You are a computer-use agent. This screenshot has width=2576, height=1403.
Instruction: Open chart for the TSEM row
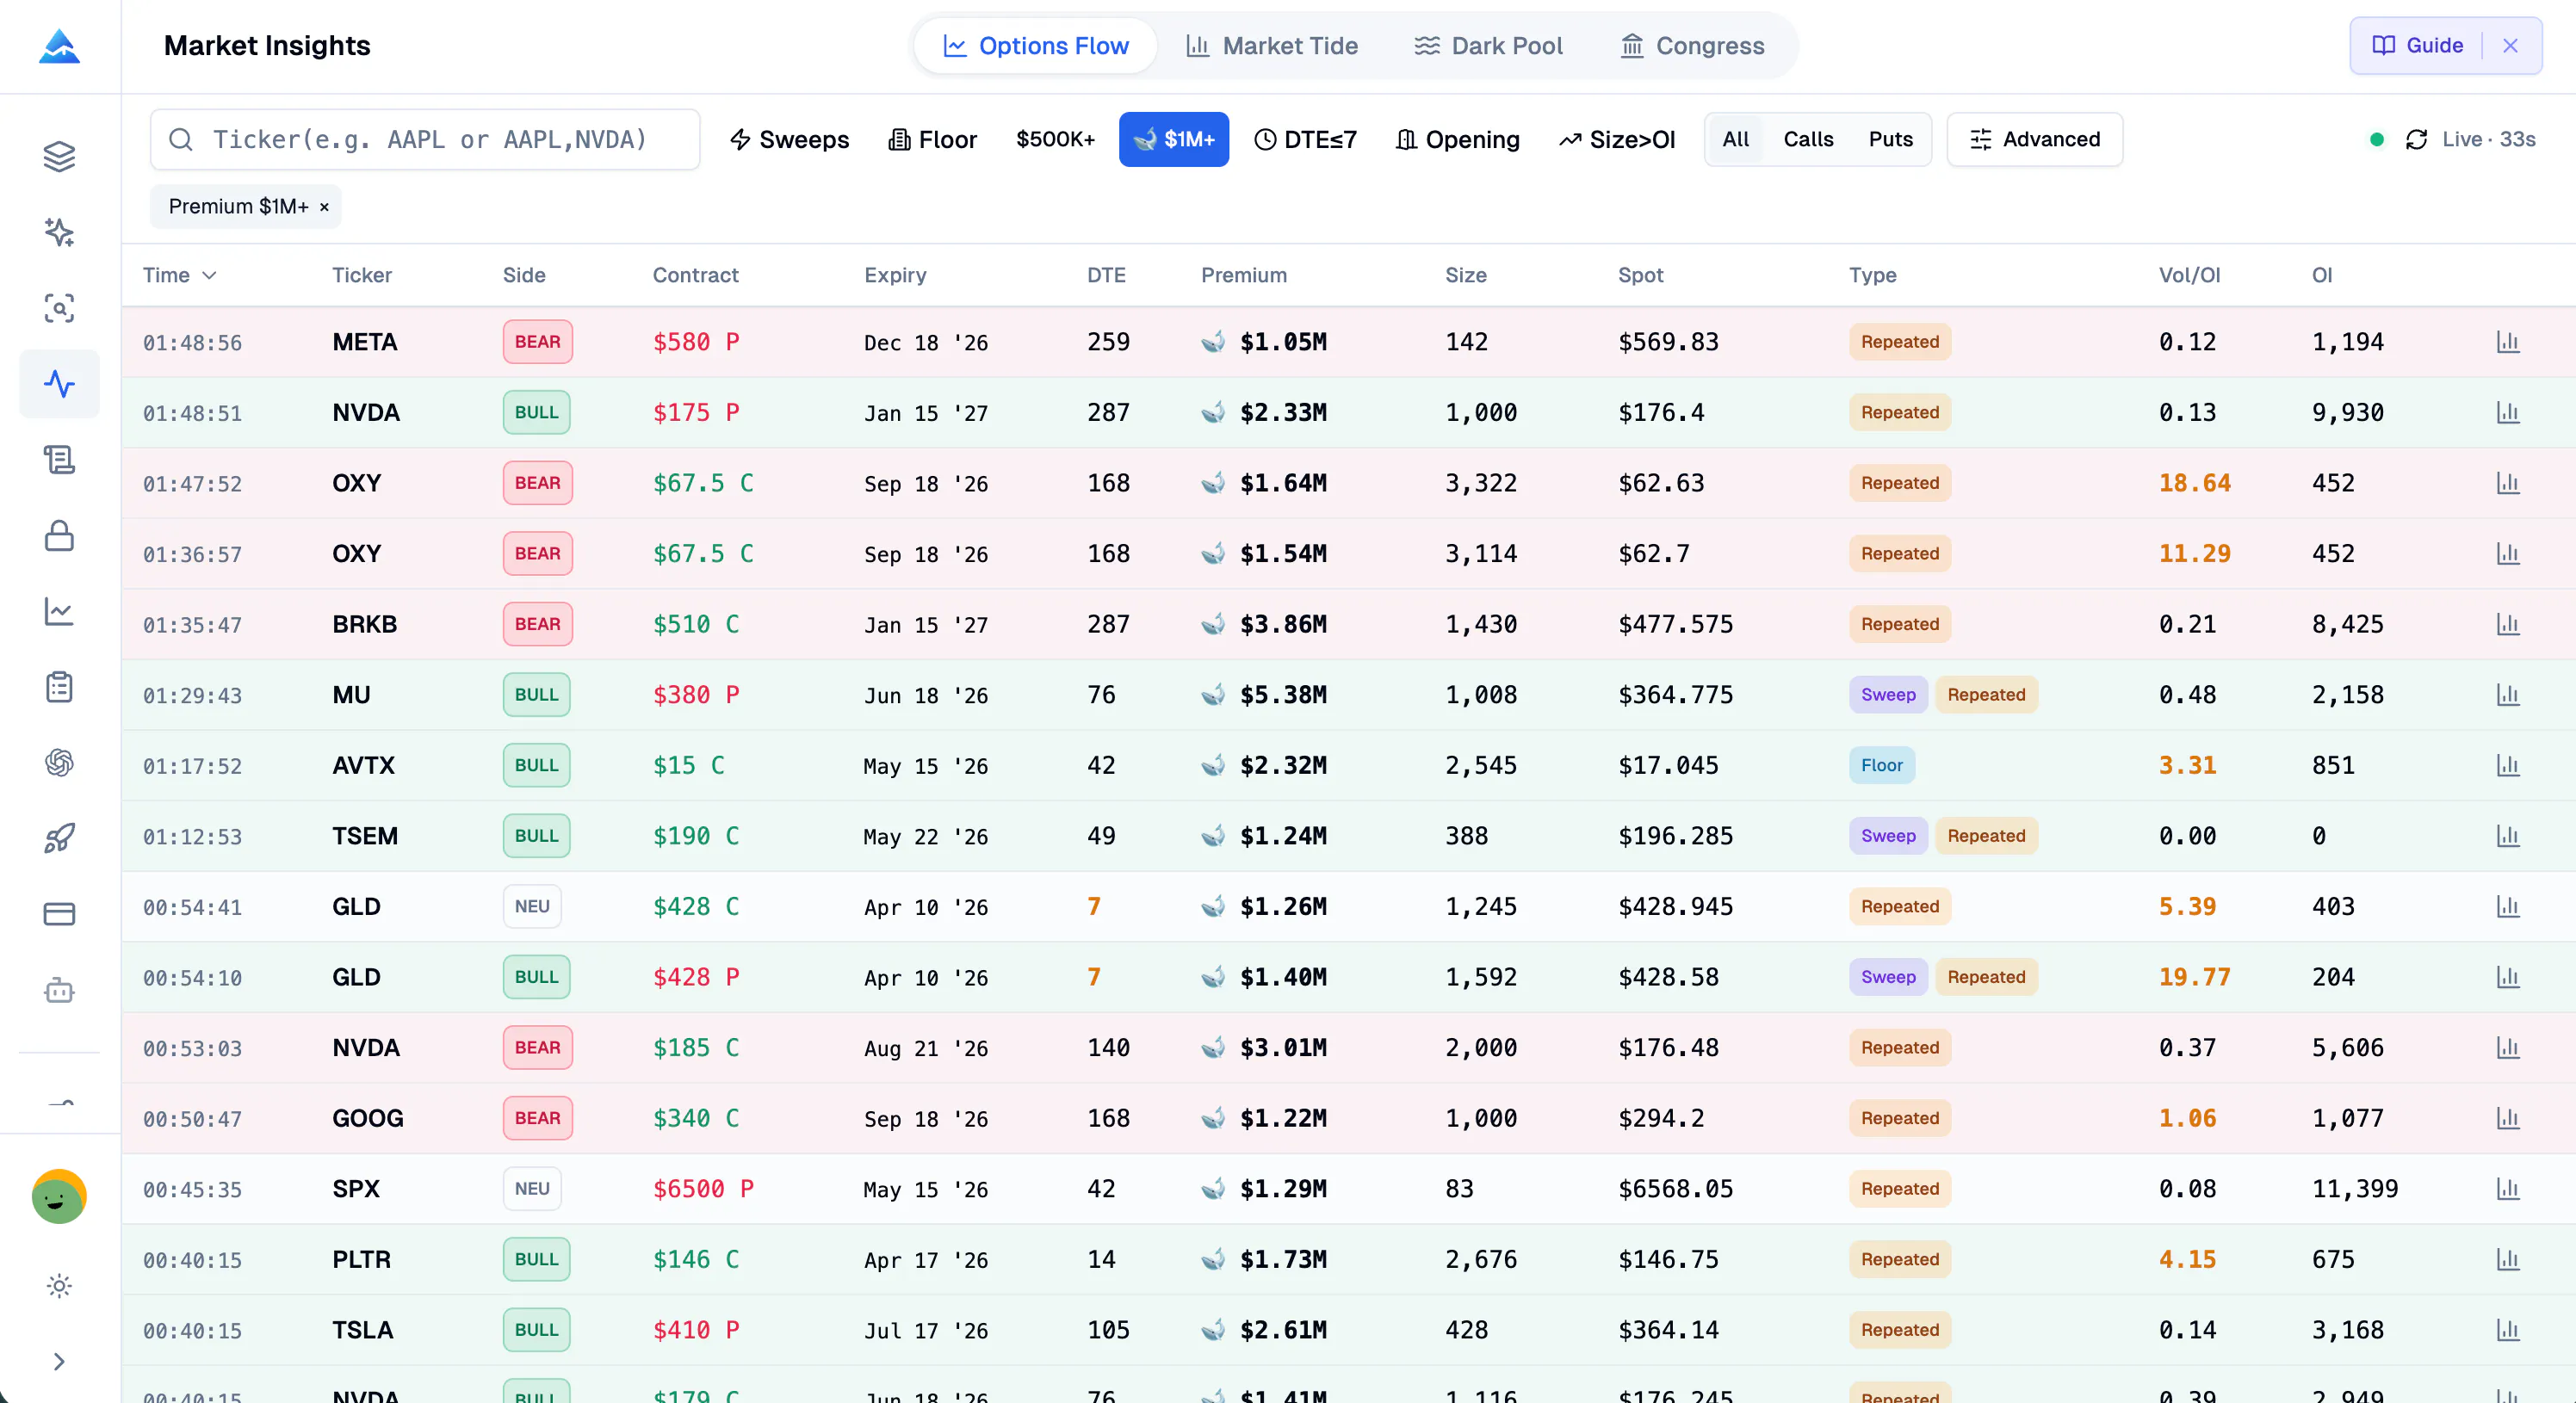pyautogui.click(x=2507, y=836)
